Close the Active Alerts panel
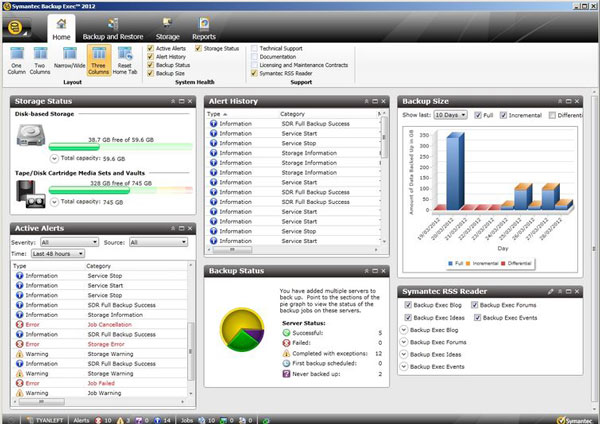 tap(190, 228)
